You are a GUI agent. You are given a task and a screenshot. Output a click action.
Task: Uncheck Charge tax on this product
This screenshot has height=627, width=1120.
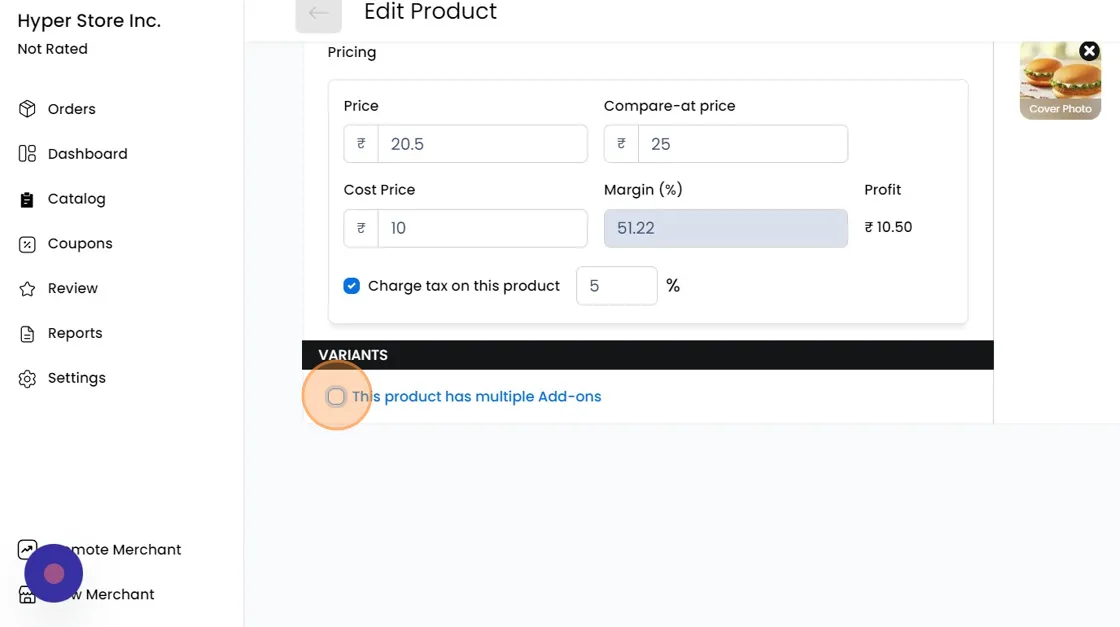[352, 286]
